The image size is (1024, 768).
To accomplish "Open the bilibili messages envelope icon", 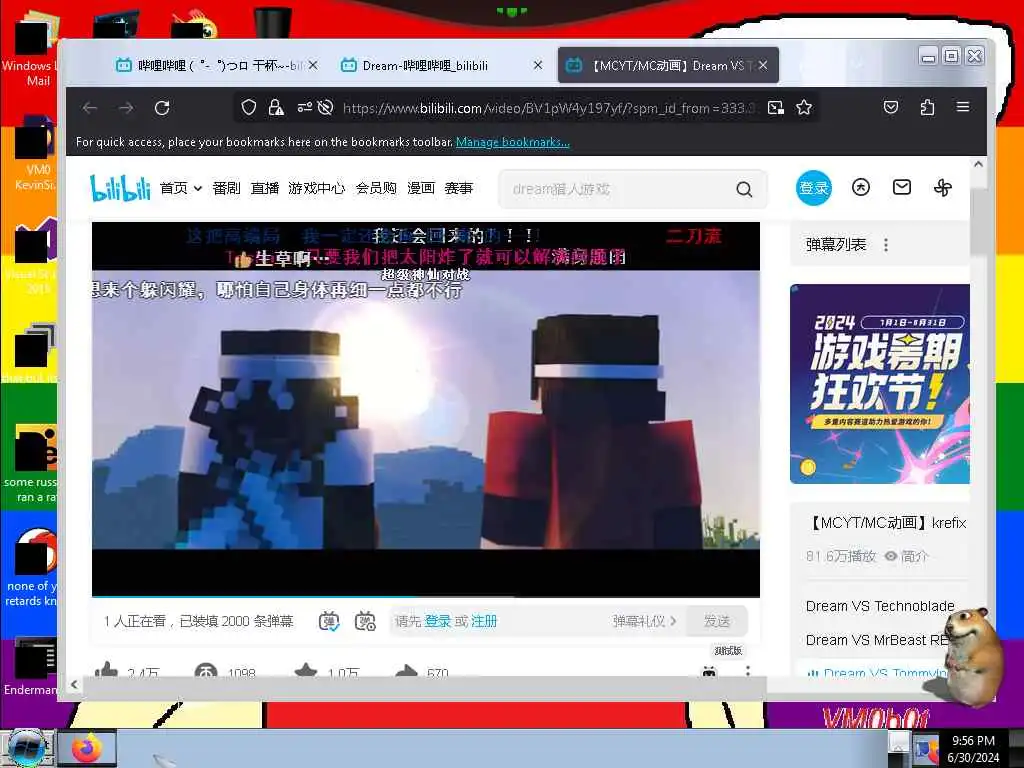I will pyautogui.click(x=902, y=187).
